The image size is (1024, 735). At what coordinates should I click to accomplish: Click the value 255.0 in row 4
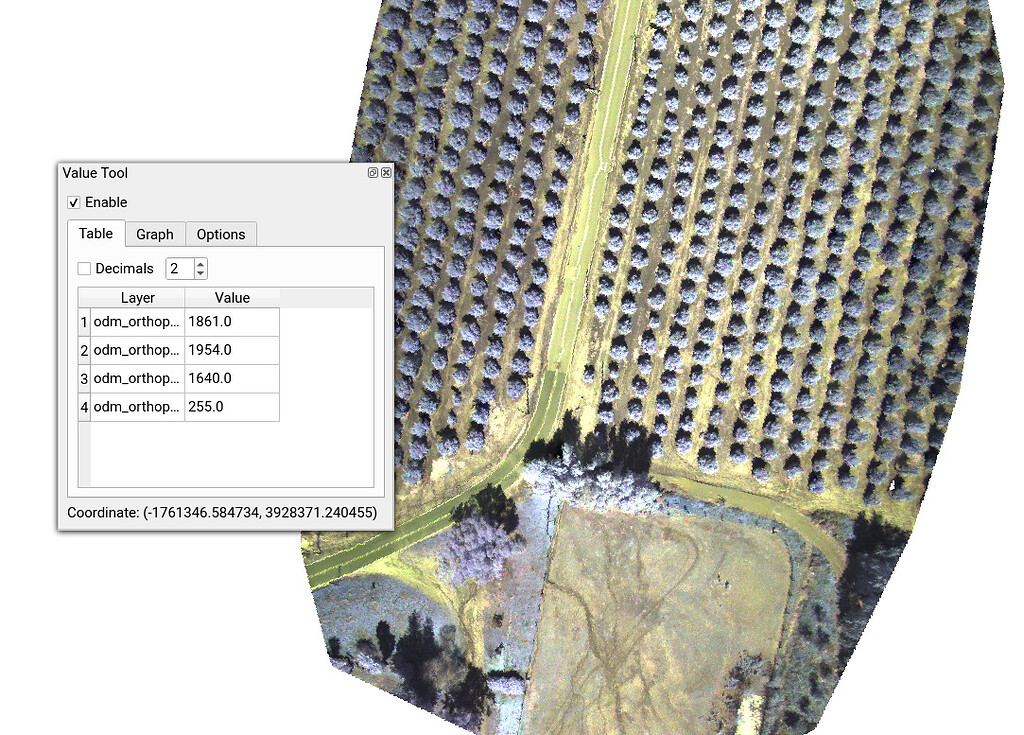(x=204, y=407)
